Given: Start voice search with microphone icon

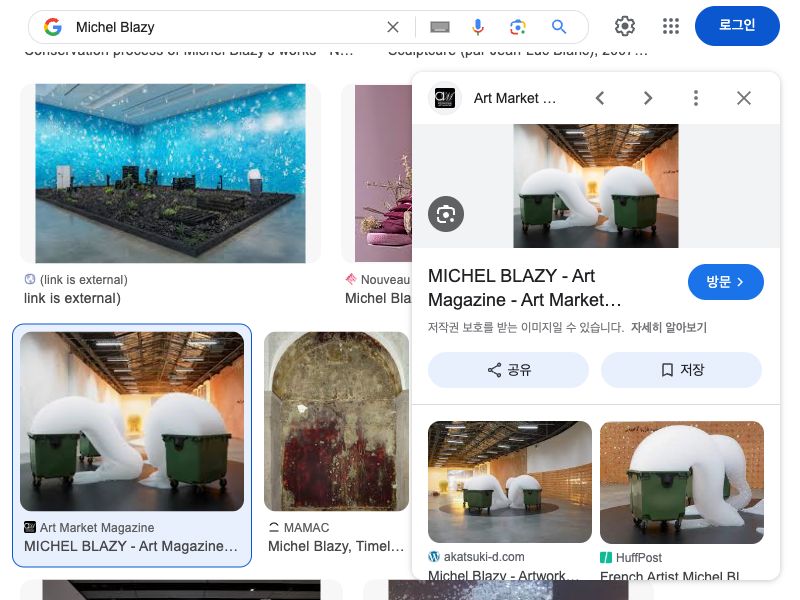Looking at the screenshot, I should click(478, 27).
